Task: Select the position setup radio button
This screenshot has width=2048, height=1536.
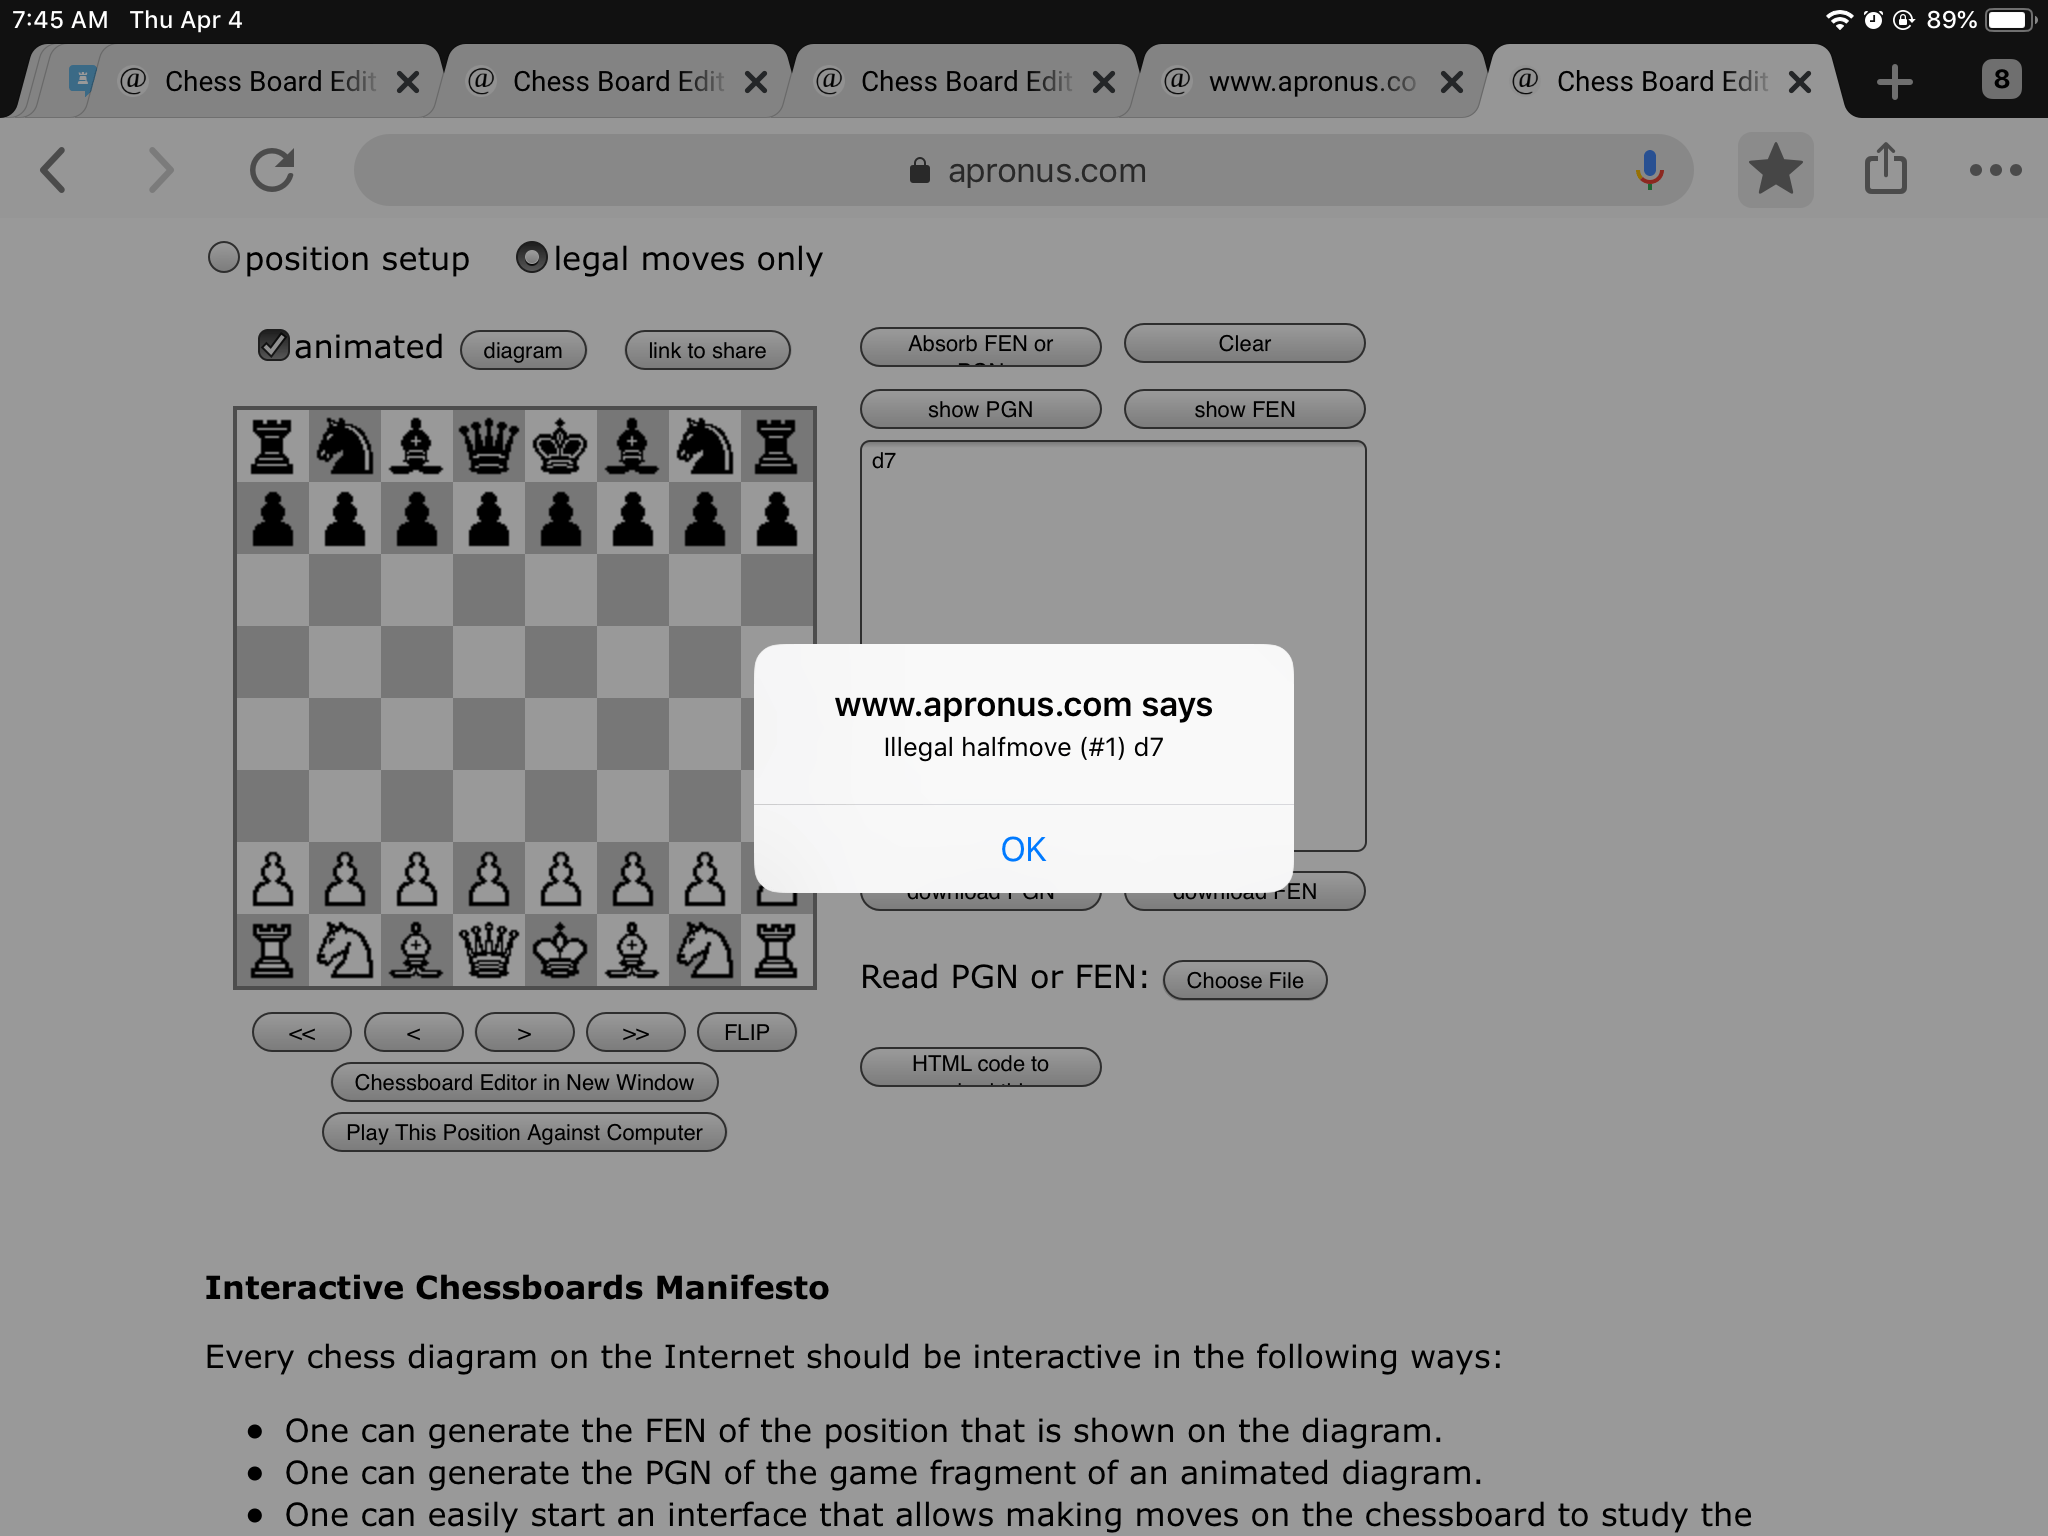Action: point(224,257)
